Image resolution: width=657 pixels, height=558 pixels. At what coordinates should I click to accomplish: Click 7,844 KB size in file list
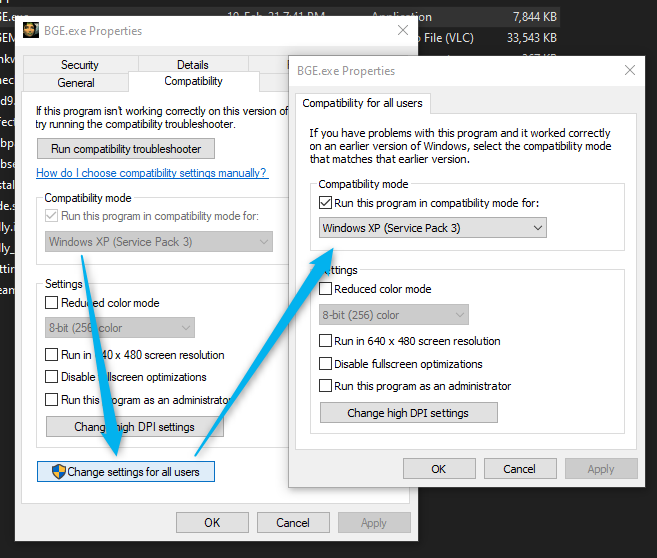pyautogui.click(x=535, y=17)
